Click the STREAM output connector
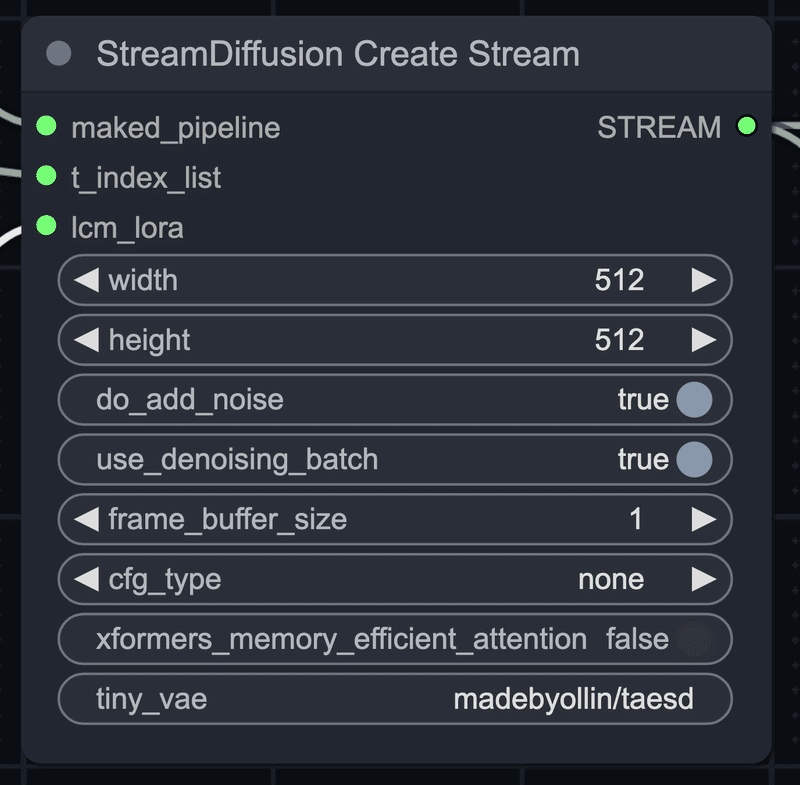Image resolution: width=800 pixels, height=785 pixels. pos(747,128)
